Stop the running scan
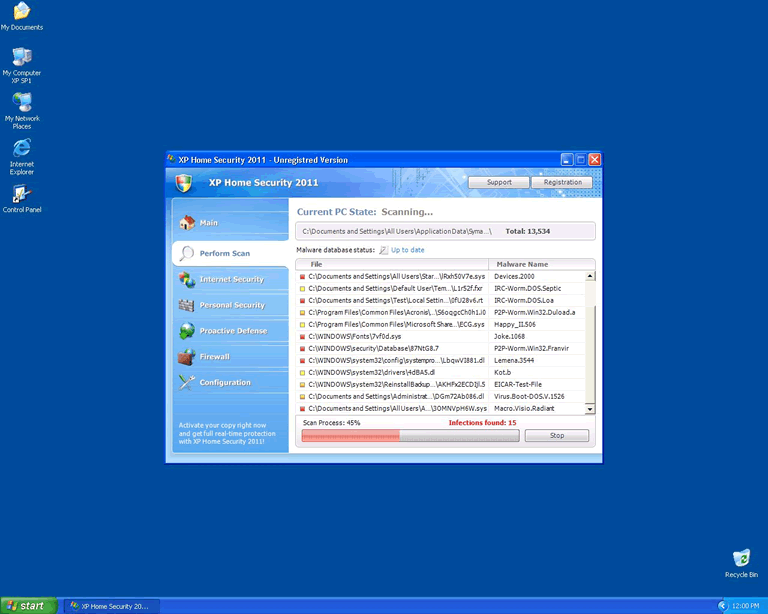Screen dimensions: 768x614 556,436
